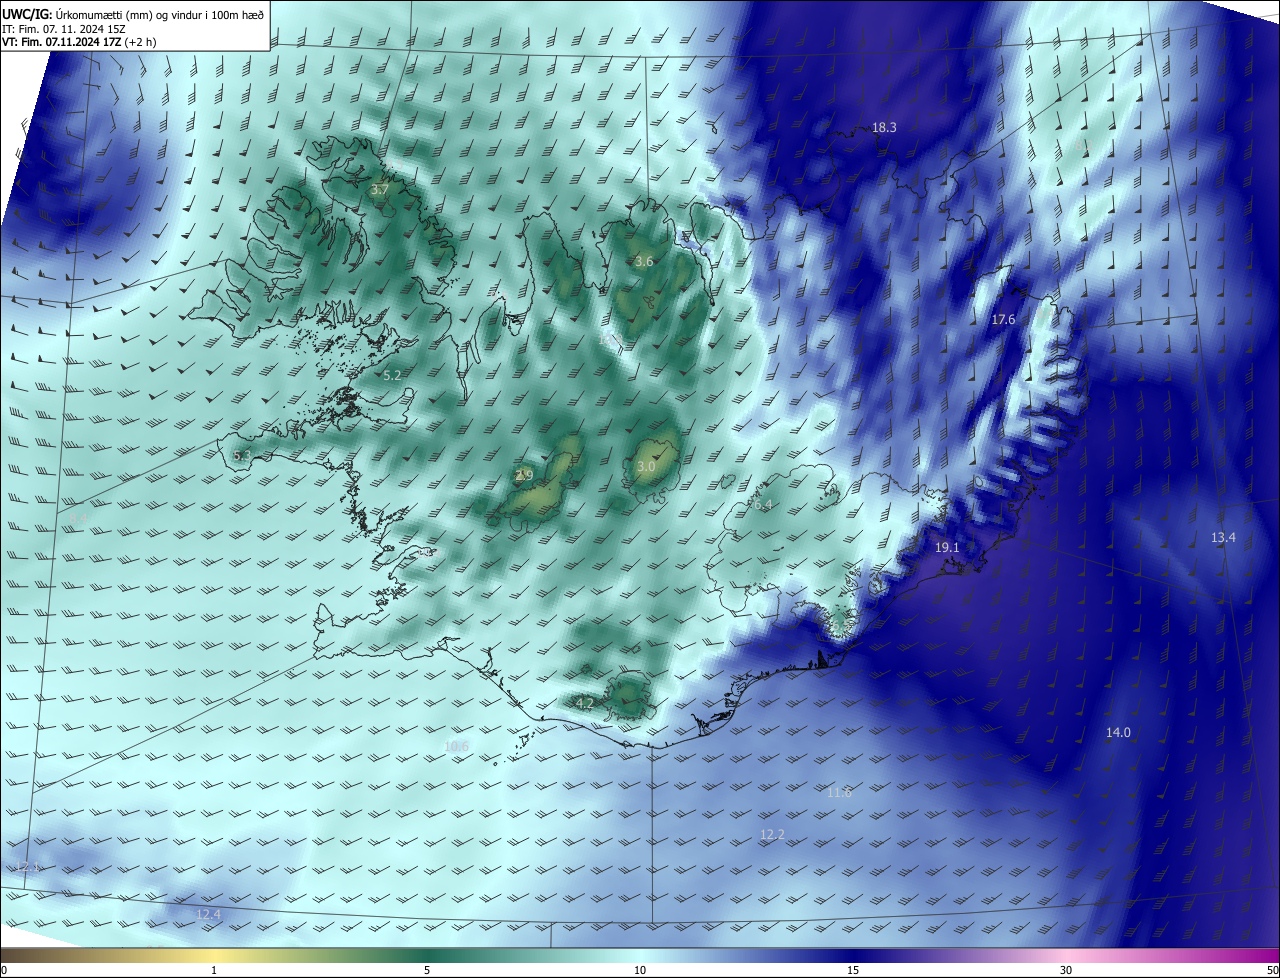Screen dimensions: 1280x978
Task: Click the 6.4 value label
Action: click(x=764, y=504)
